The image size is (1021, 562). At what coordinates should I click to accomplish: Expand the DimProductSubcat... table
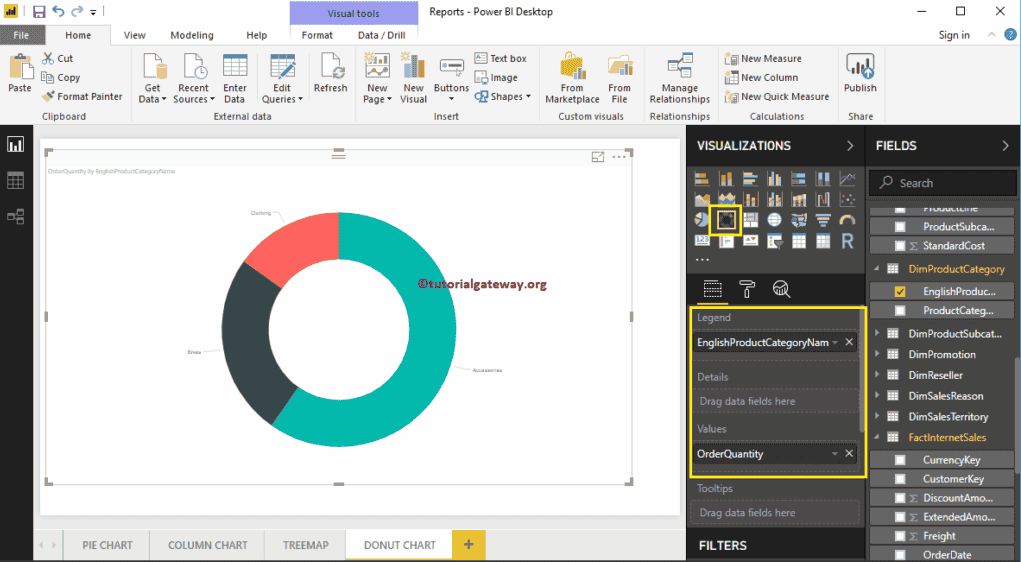tap(877, 333)
